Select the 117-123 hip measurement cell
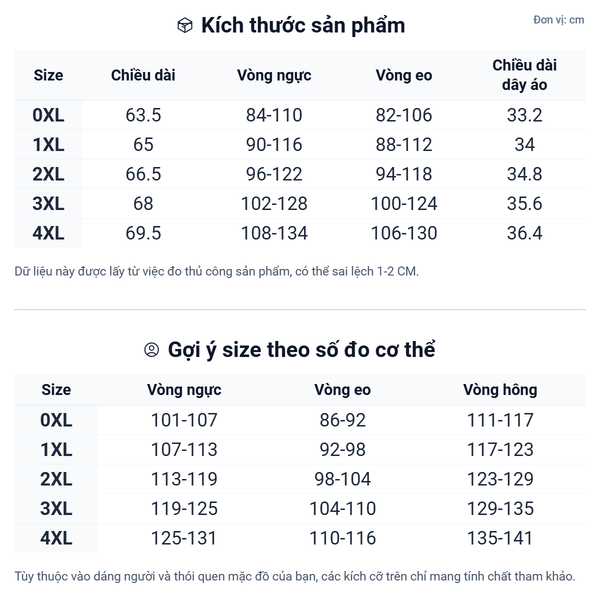The image size is (600, 600). 500,450
